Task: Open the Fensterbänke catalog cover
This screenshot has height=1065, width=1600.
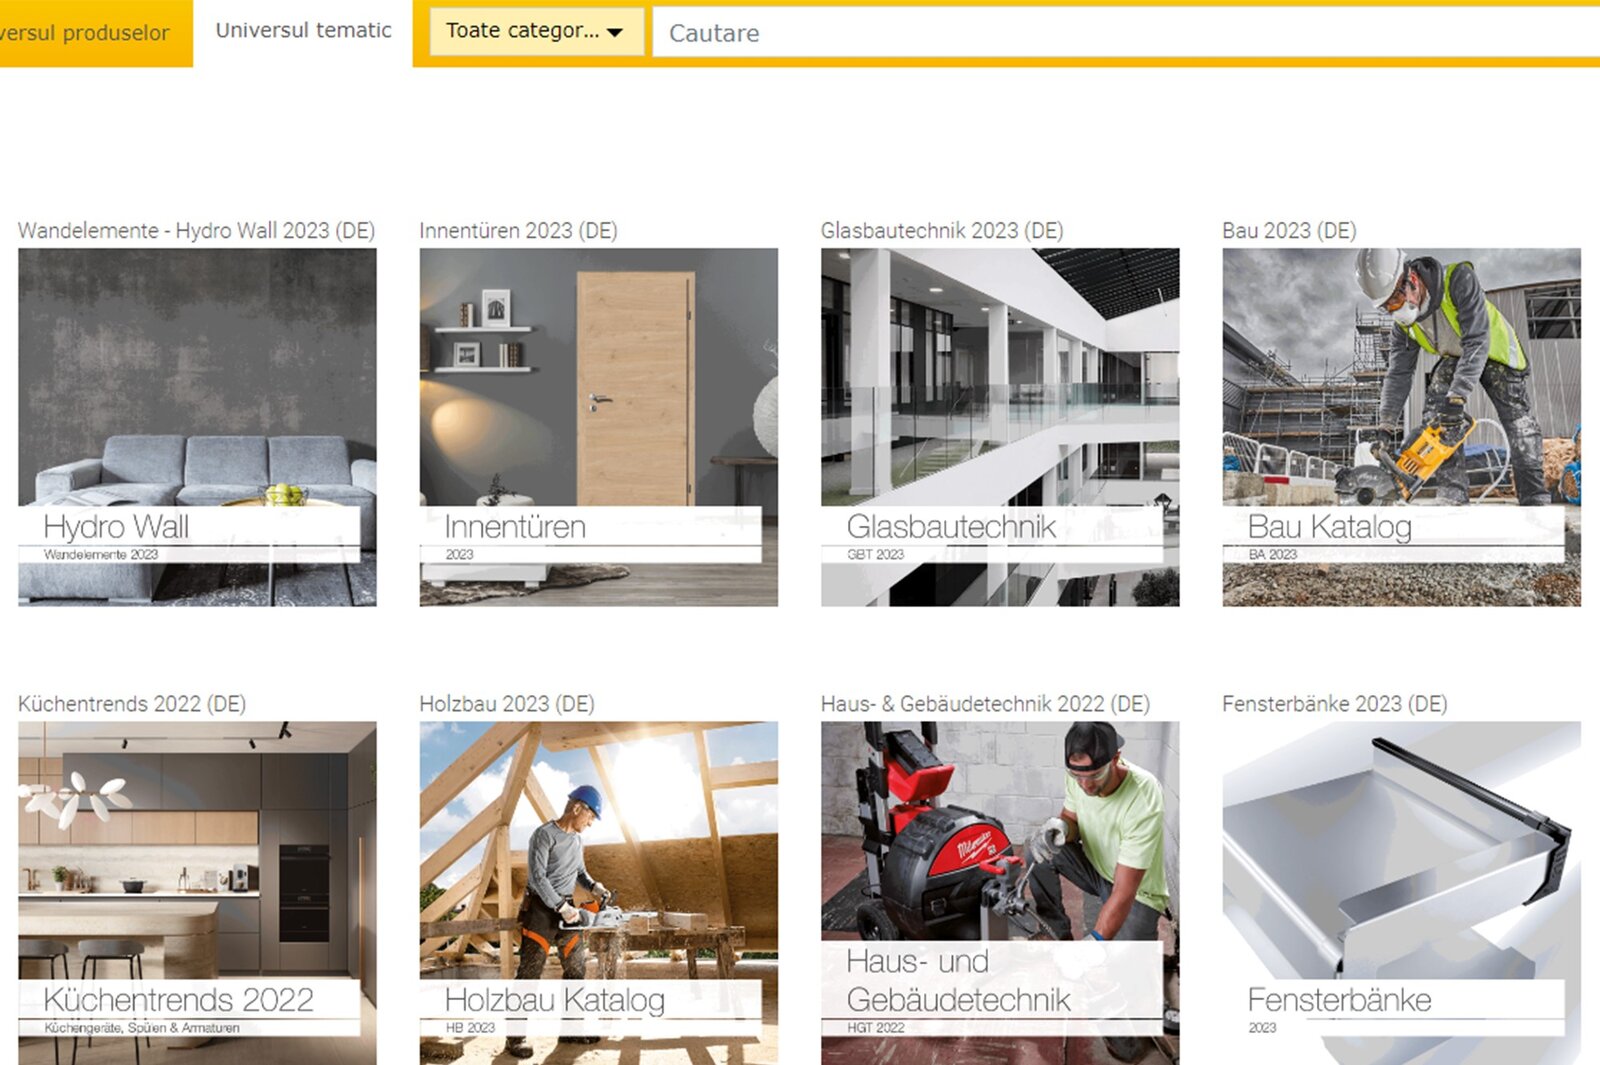Action: [x=1401, y=893]
